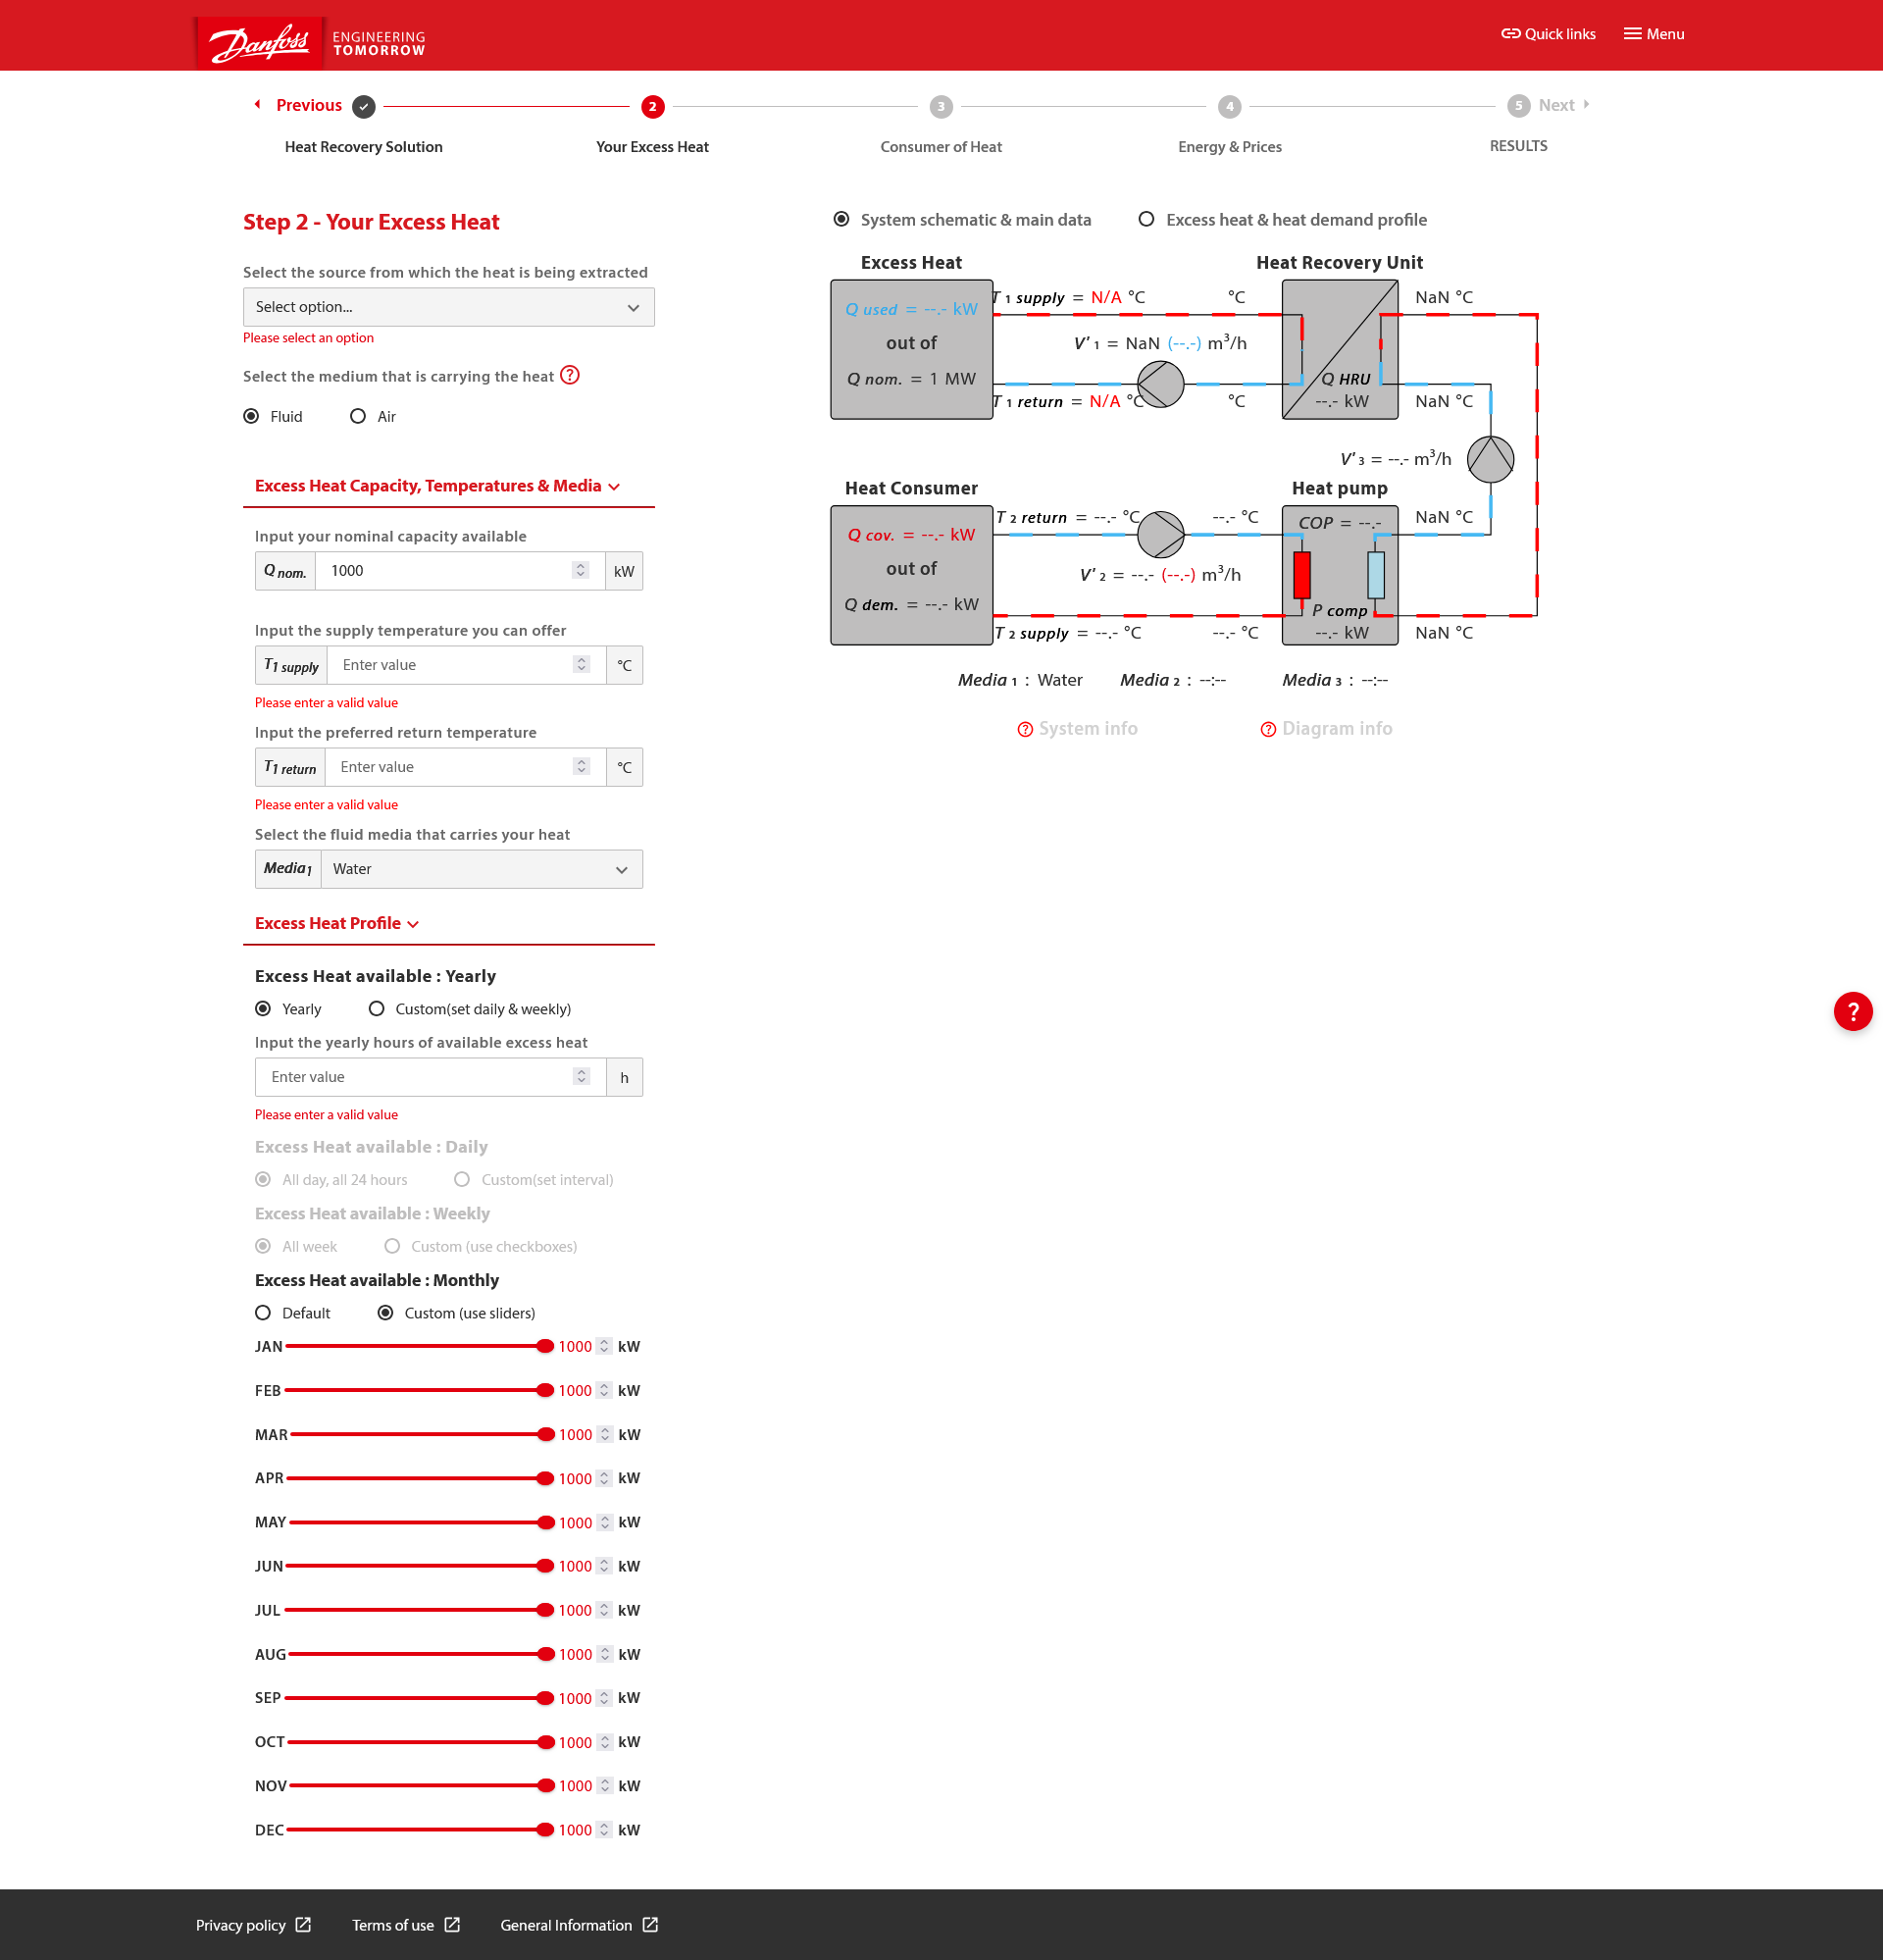Screen dimensions: 1883x1960
Task: Click the JAN monthly capacity slider handle
Action: tap(545, 1346)
